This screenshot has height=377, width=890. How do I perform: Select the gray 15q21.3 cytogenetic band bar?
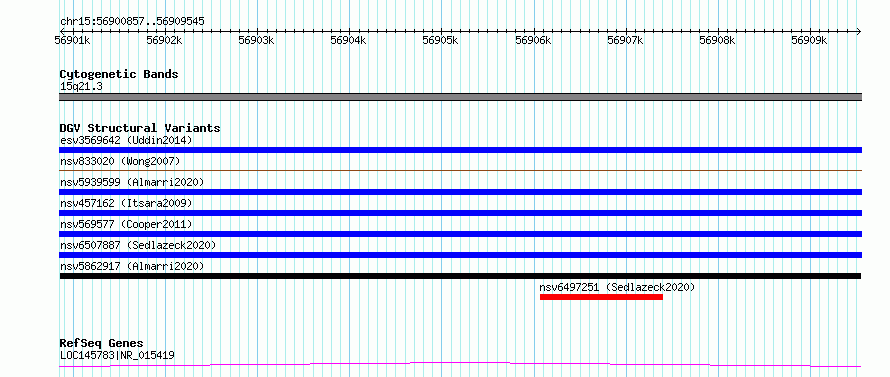tap(460, 97)
